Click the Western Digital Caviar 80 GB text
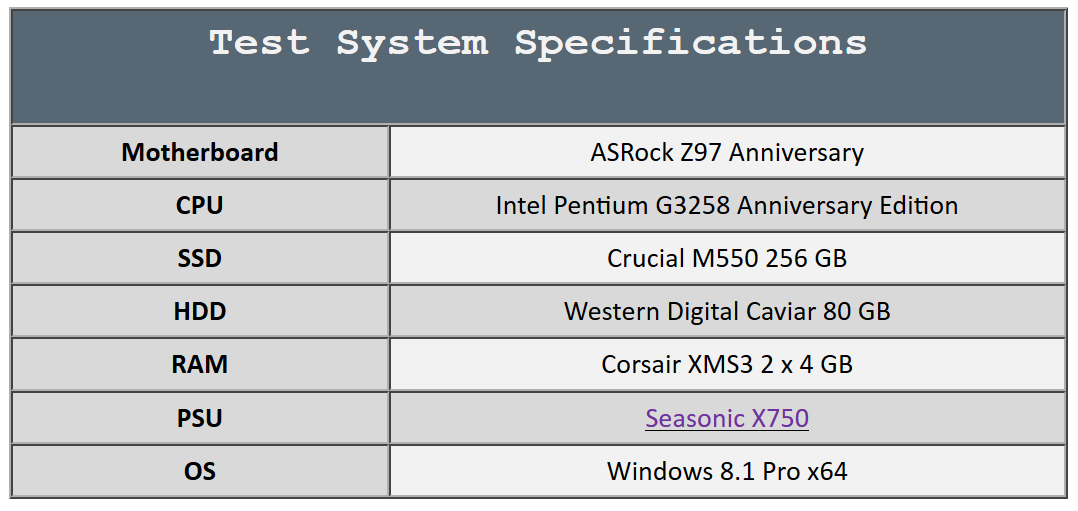 click(727, 312)
